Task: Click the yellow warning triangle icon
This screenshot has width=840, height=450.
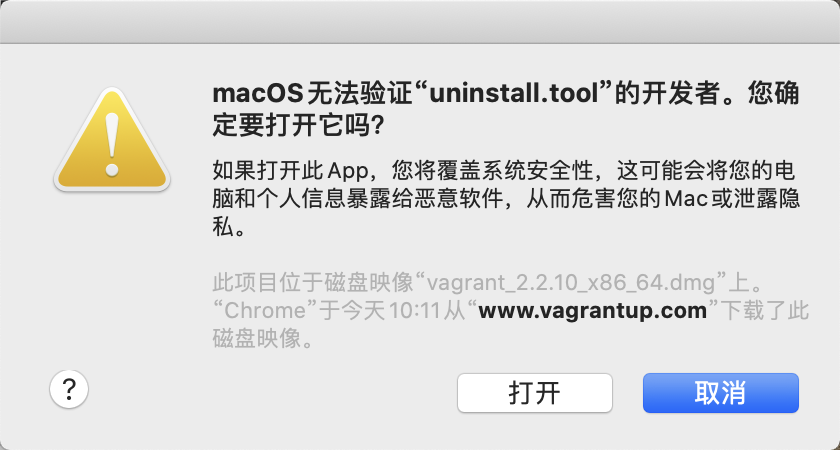Action: click(x=112, y=139)
